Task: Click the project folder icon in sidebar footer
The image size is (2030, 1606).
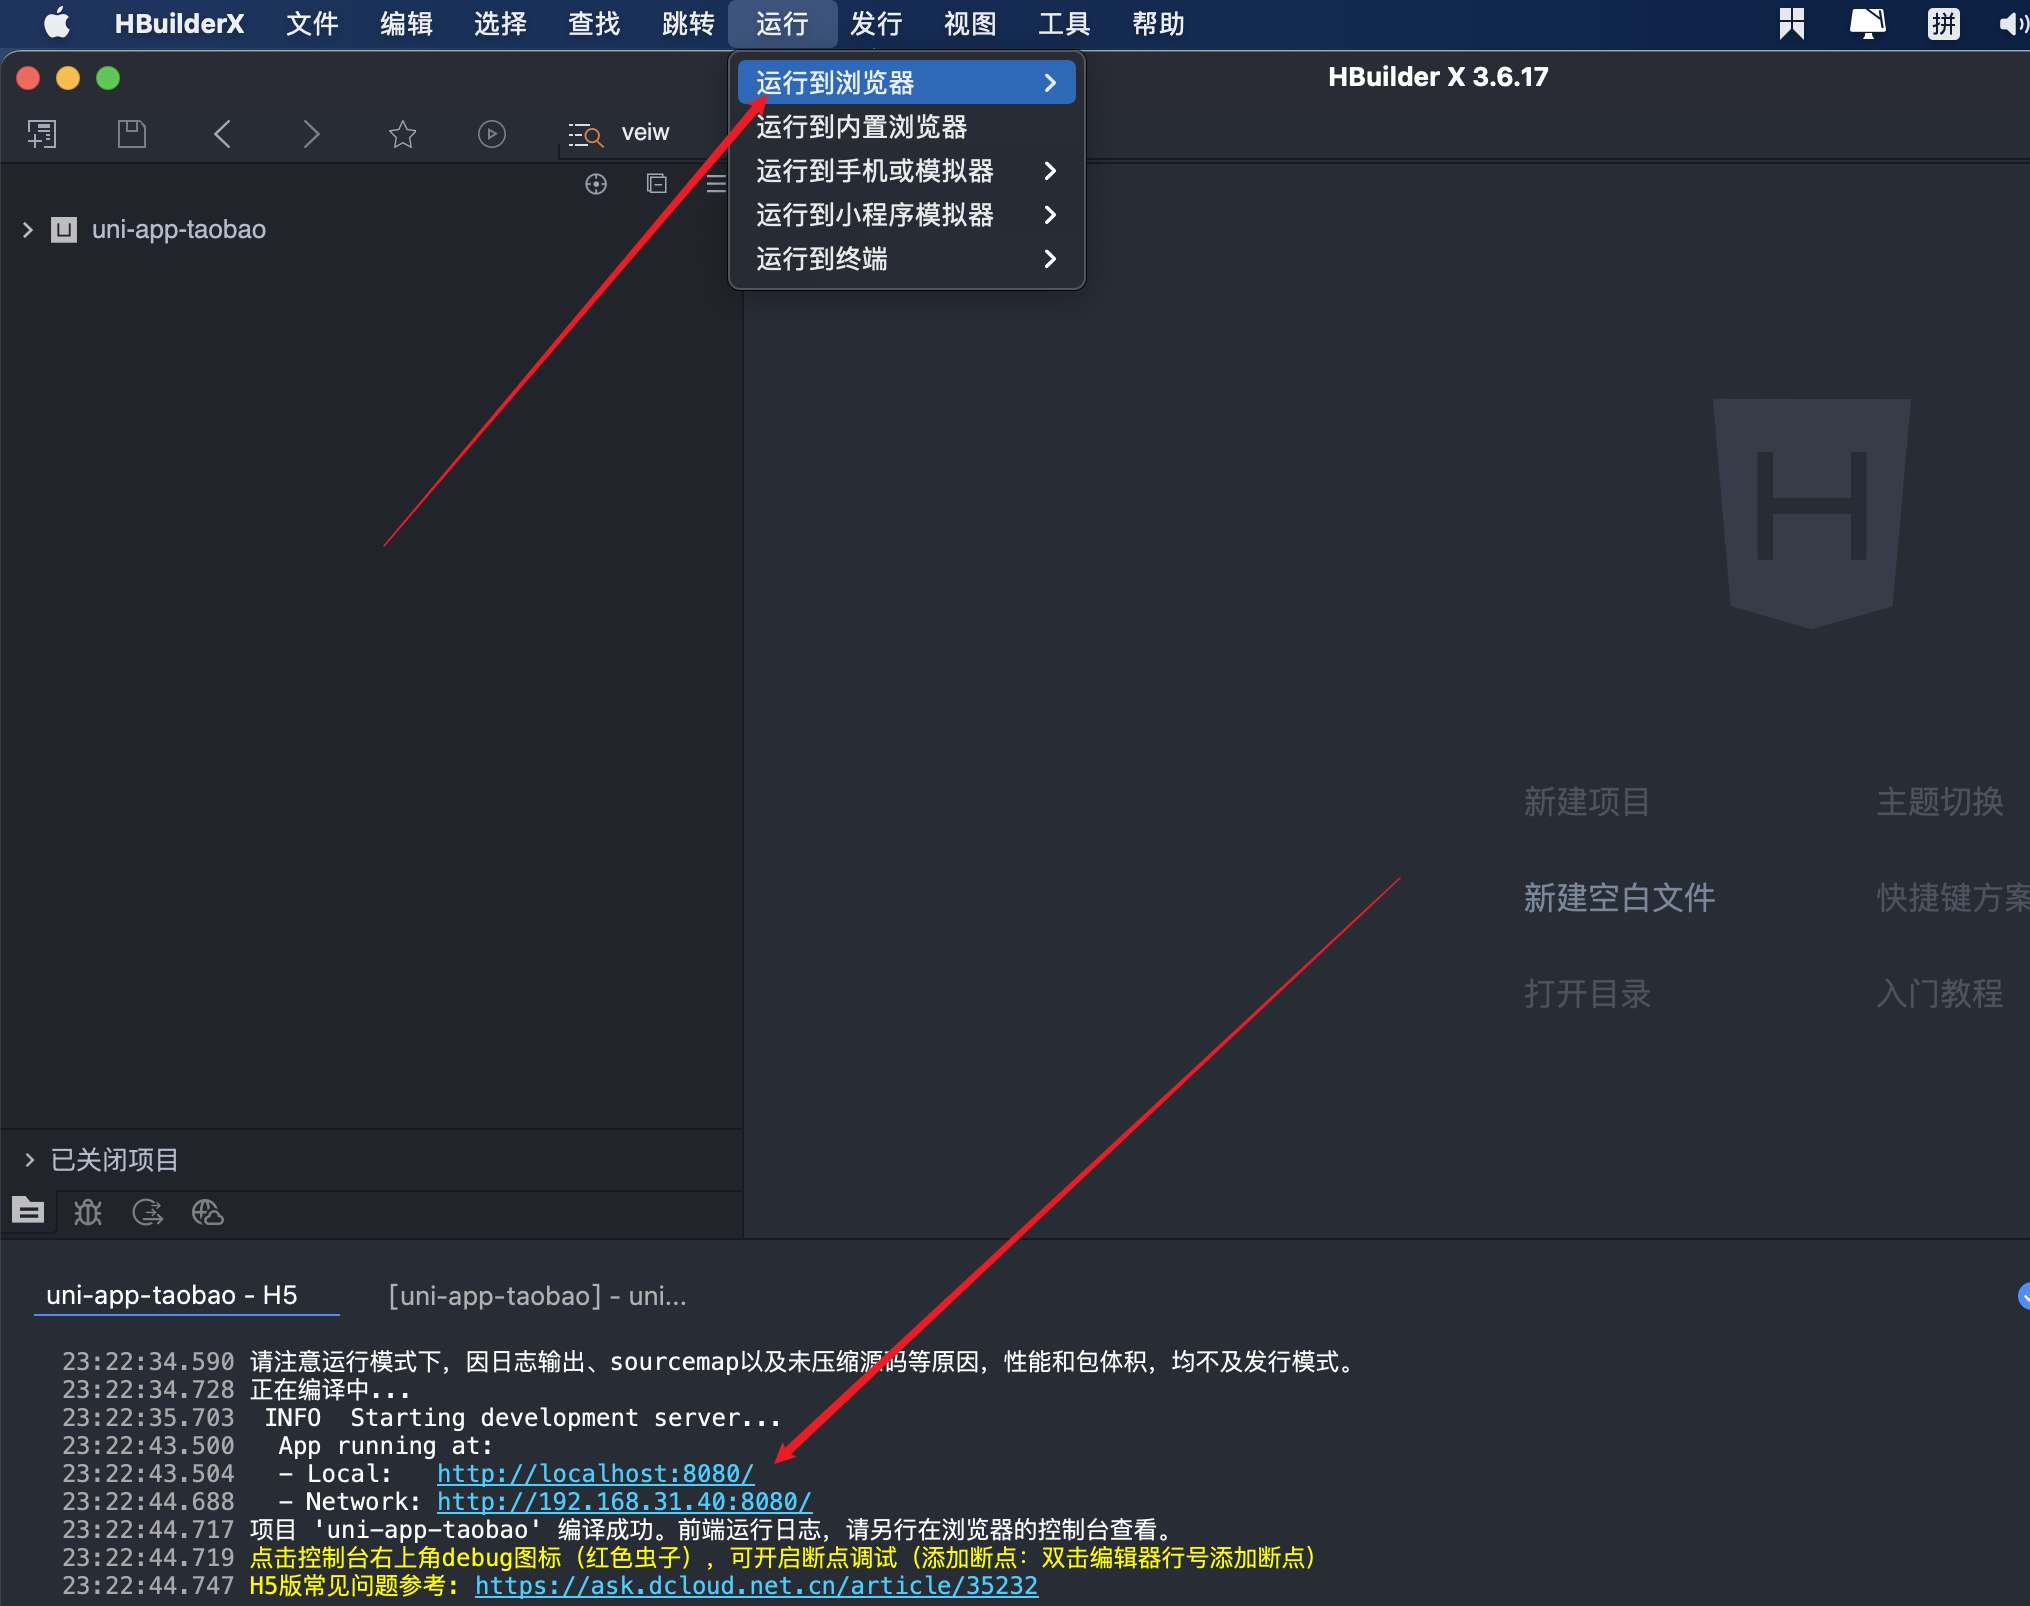Action: tap(28, 1212)
